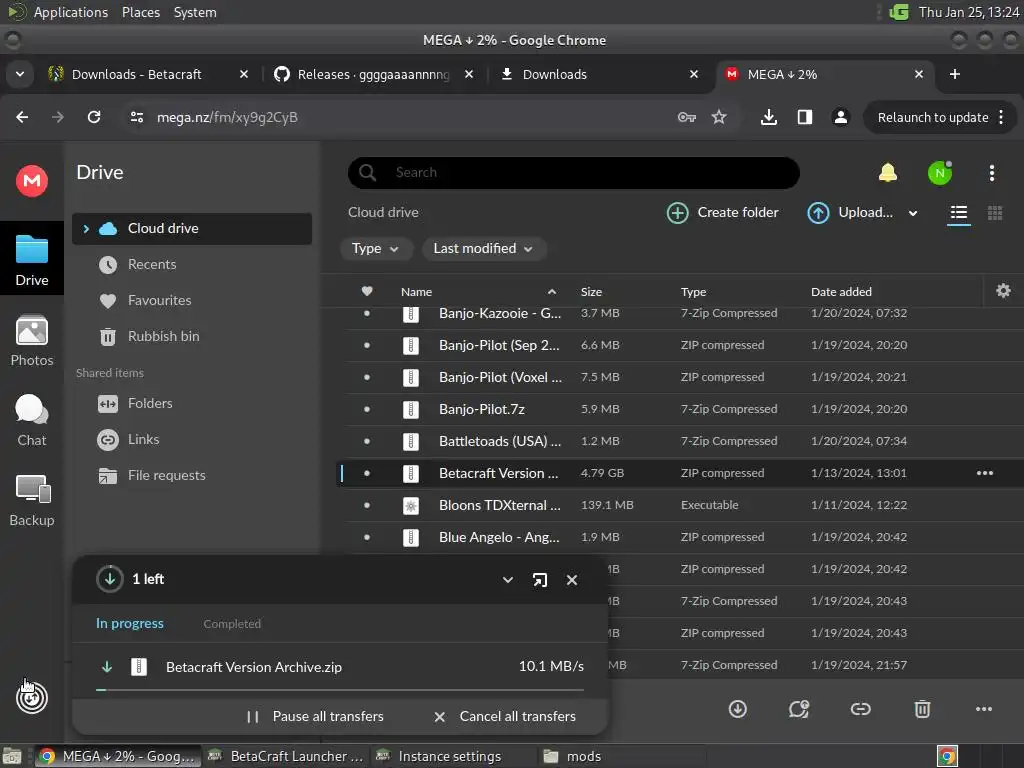Switch to grid thumbnail view
1024x768 pixels.
point(995,213)
